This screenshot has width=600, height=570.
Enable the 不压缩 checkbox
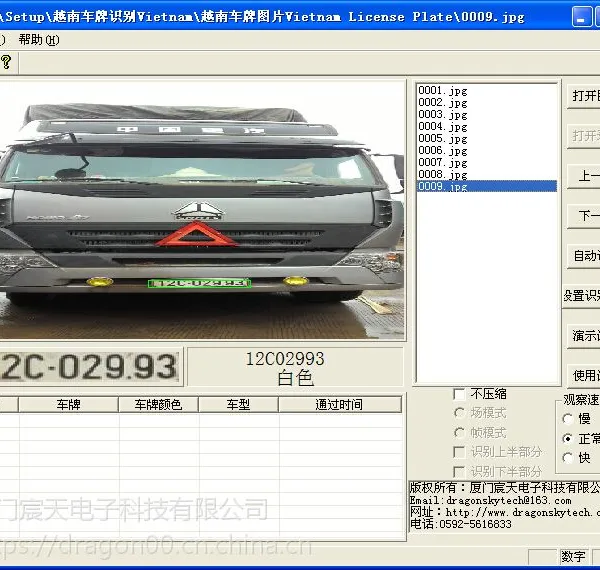pos(459,394)
